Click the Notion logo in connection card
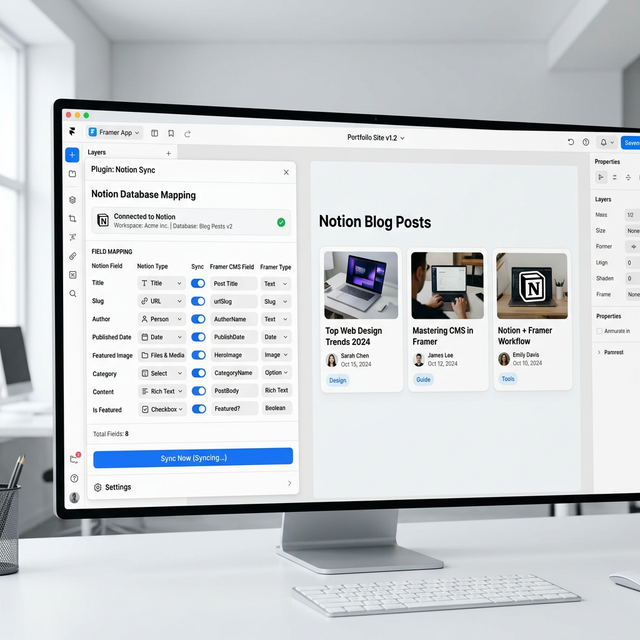 tap(103, 221)
